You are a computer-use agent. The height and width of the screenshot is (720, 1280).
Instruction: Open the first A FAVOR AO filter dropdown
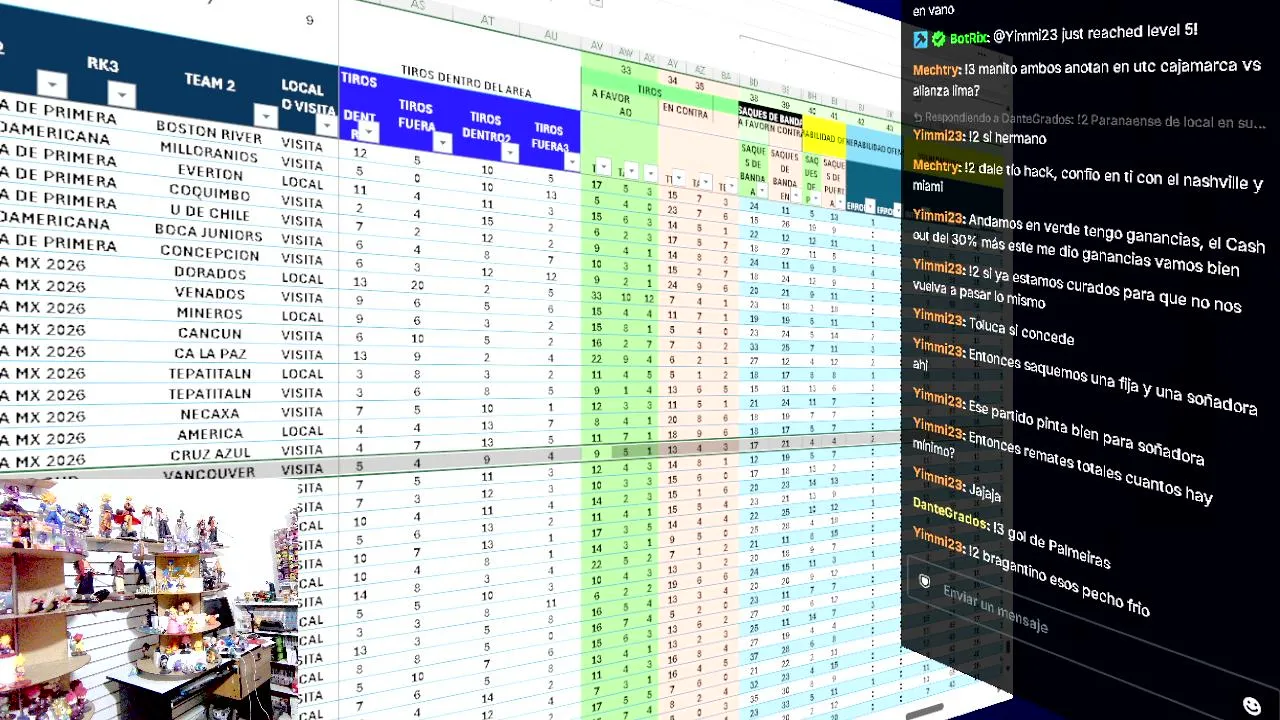(x=603, y=167)
